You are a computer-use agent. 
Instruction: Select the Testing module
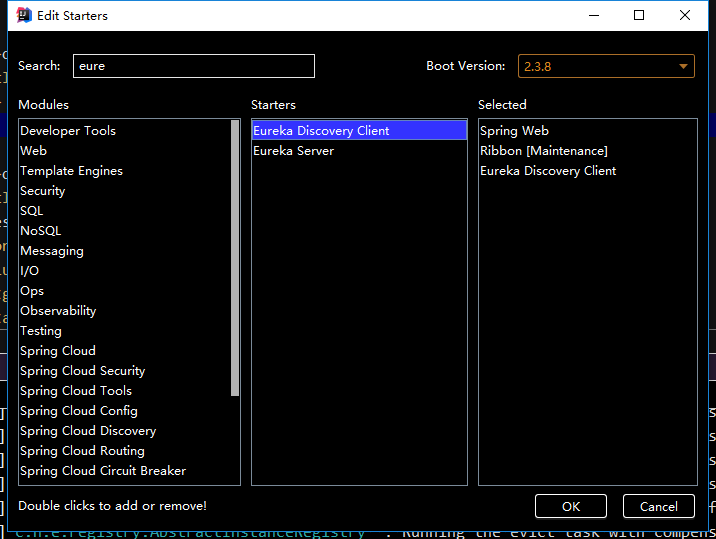coord(41,331)
